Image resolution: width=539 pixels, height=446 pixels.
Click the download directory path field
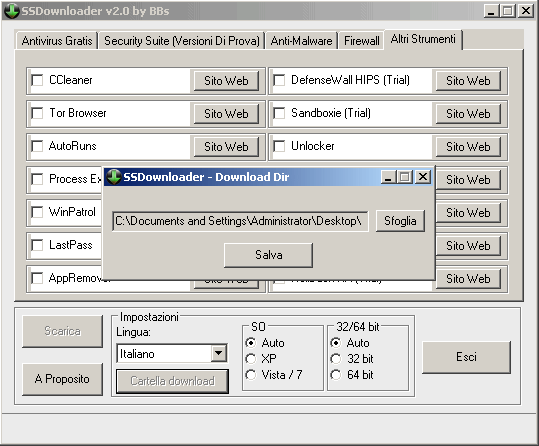pos(240,221)
